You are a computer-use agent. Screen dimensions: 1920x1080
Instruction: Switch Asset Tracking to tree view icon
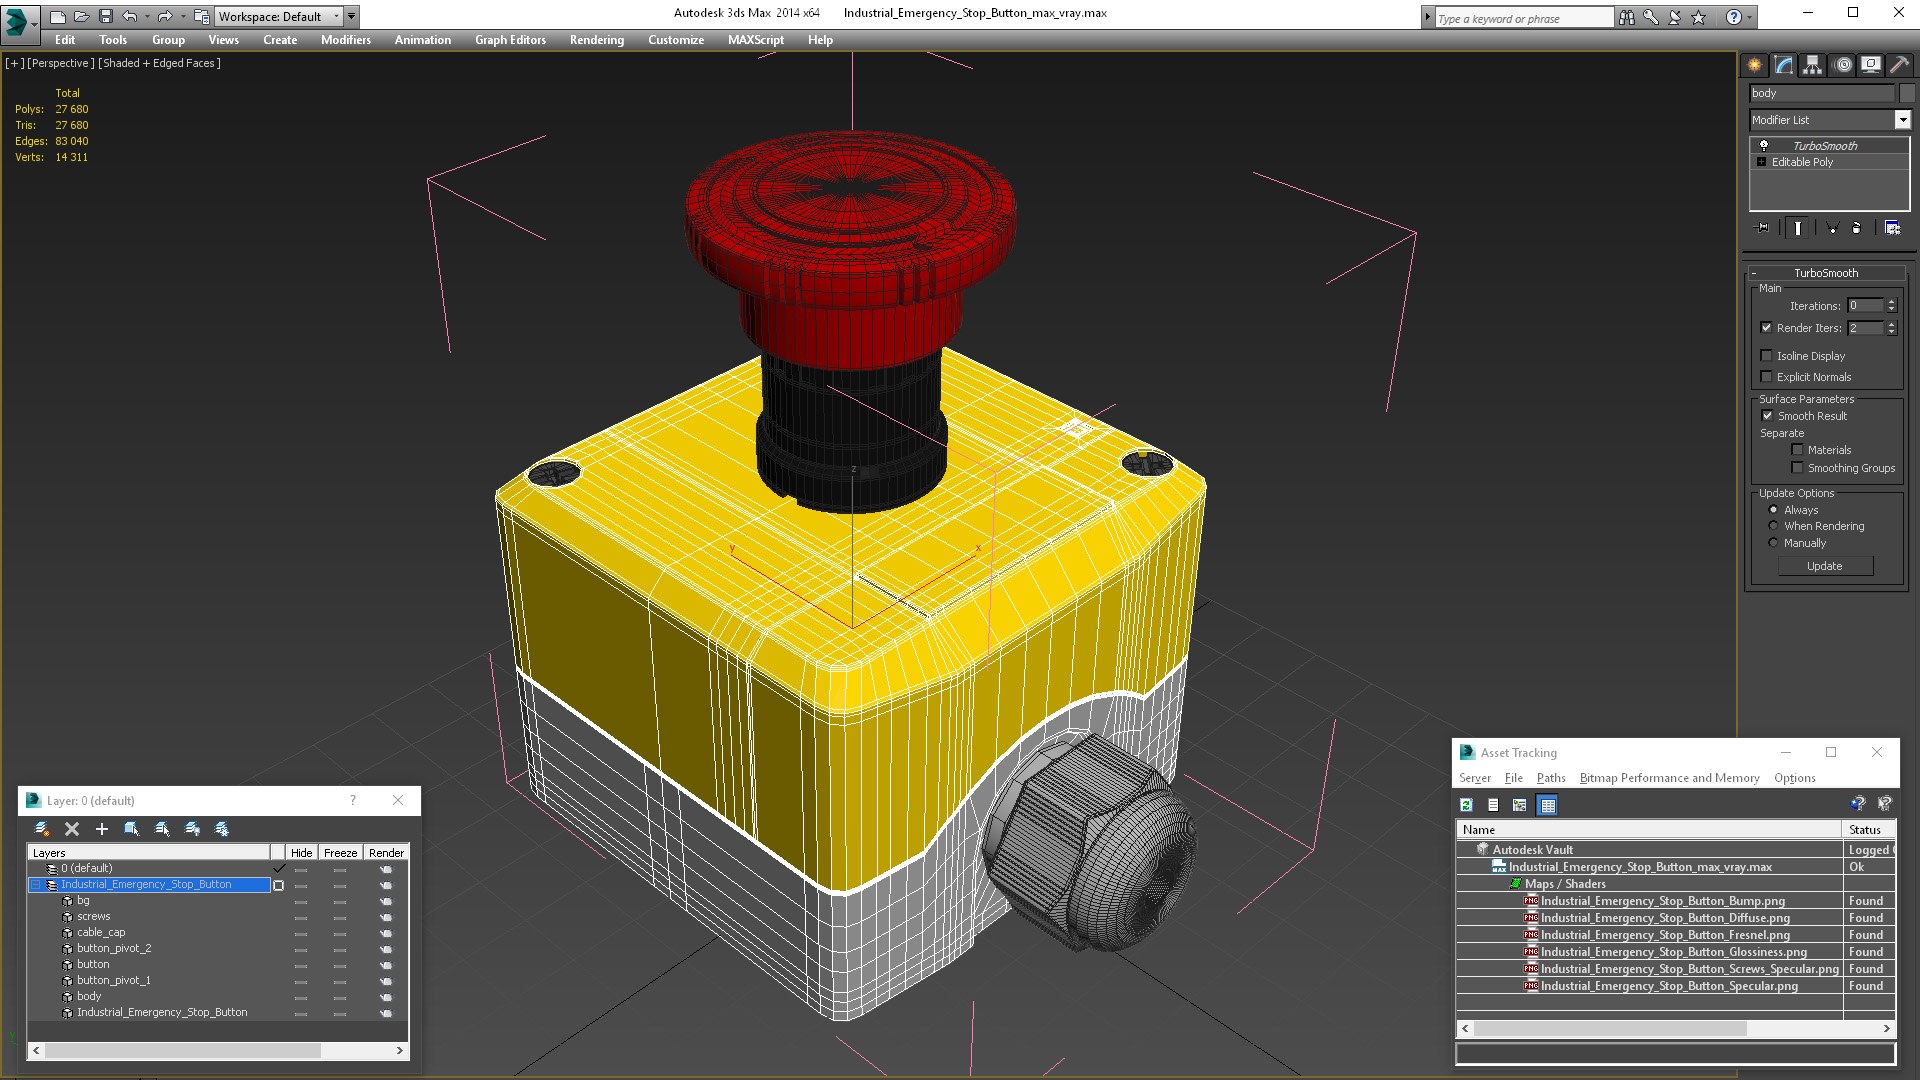[1520, 805]
